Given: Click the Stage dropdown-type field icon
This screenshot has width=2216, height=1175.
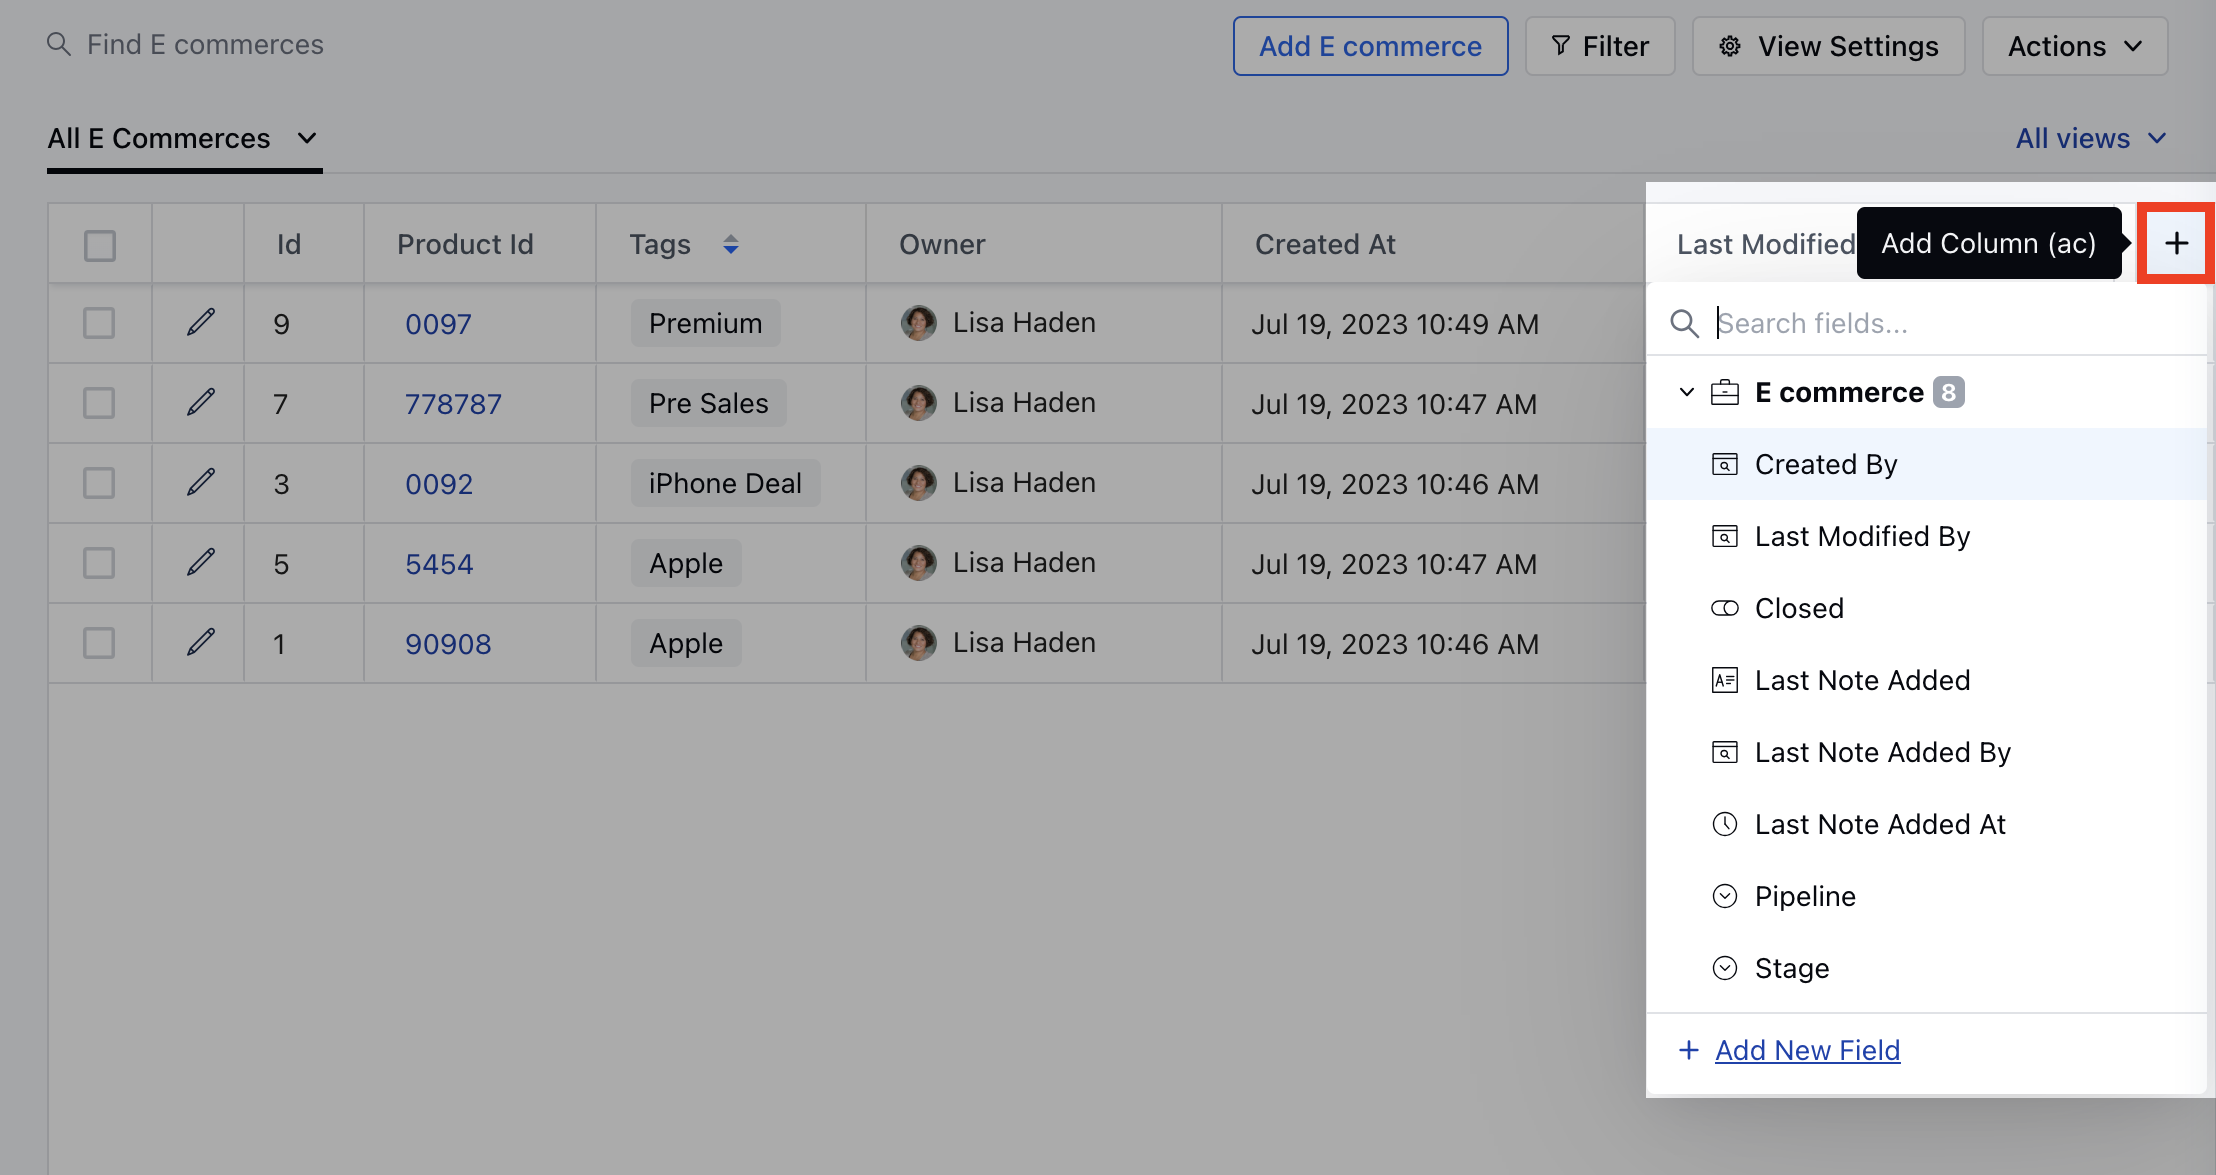Looking at the screenshot, I should (x=1725, y=968).
